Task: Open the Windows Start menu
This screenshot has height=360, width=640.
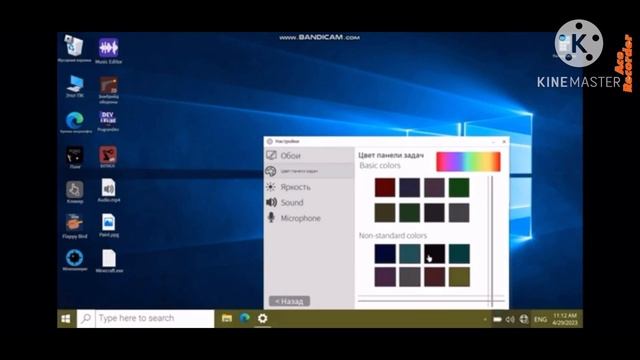Action: click(x=66, y=318)
